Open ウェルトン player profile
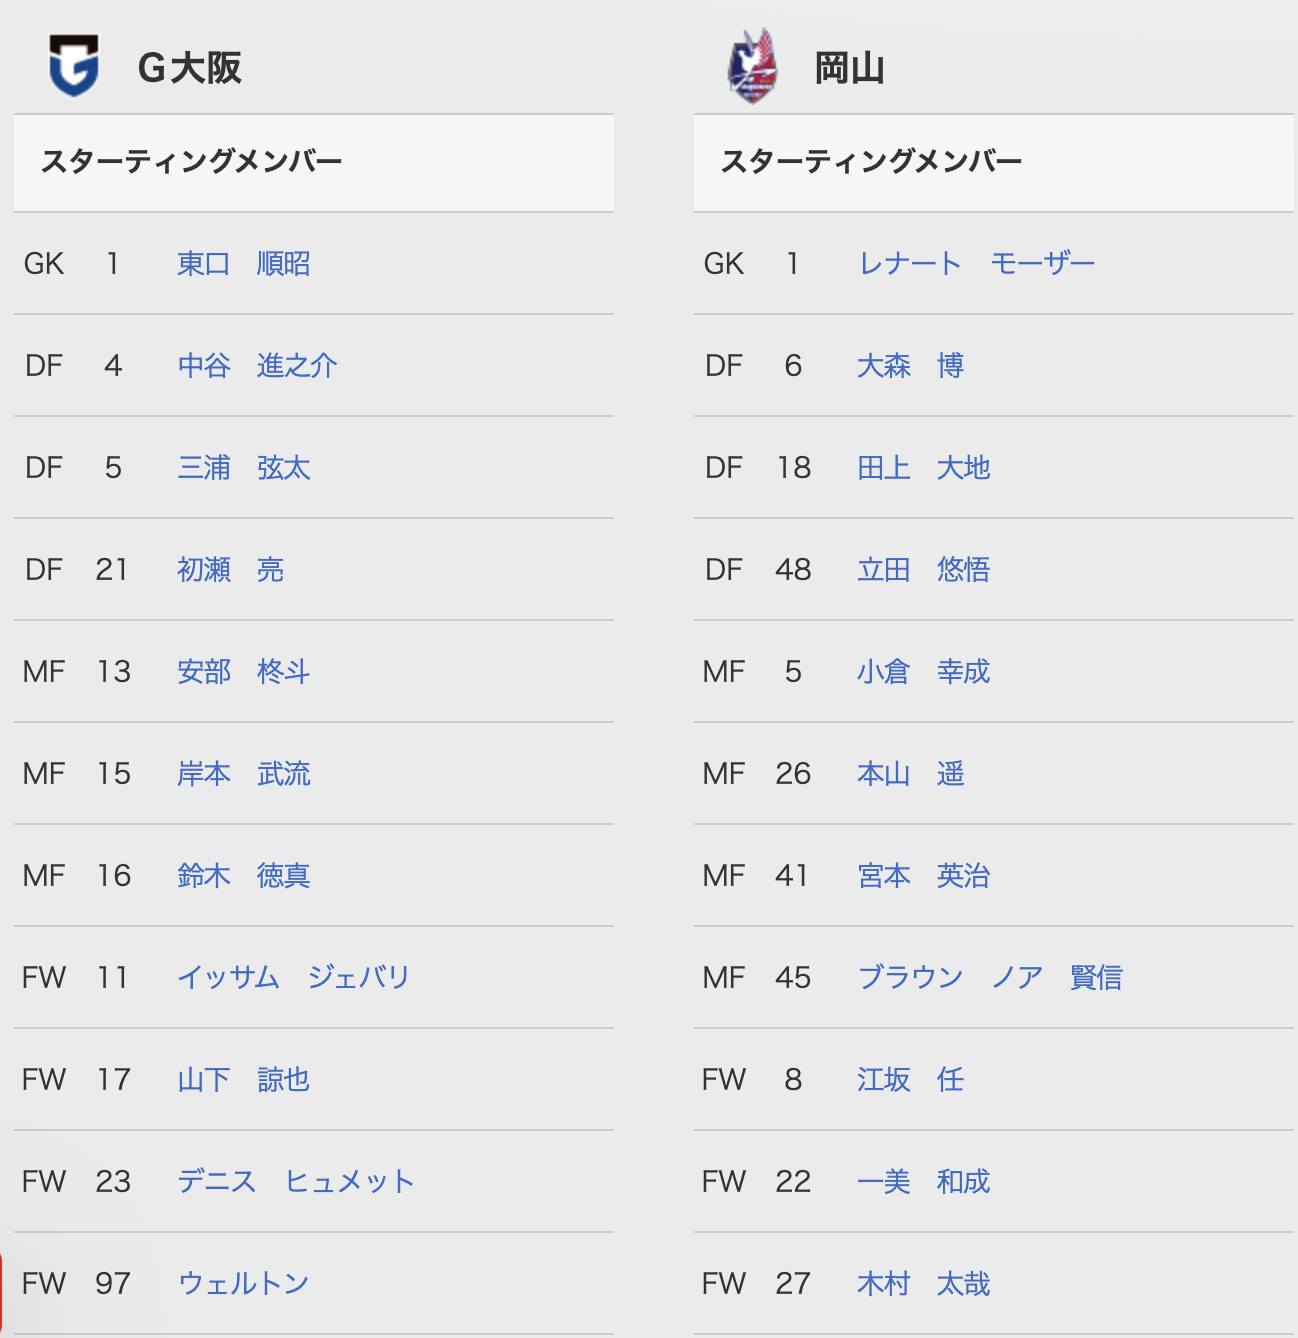The image size is (1298, 1338). pyautogui.click(x=243, y=1284)
